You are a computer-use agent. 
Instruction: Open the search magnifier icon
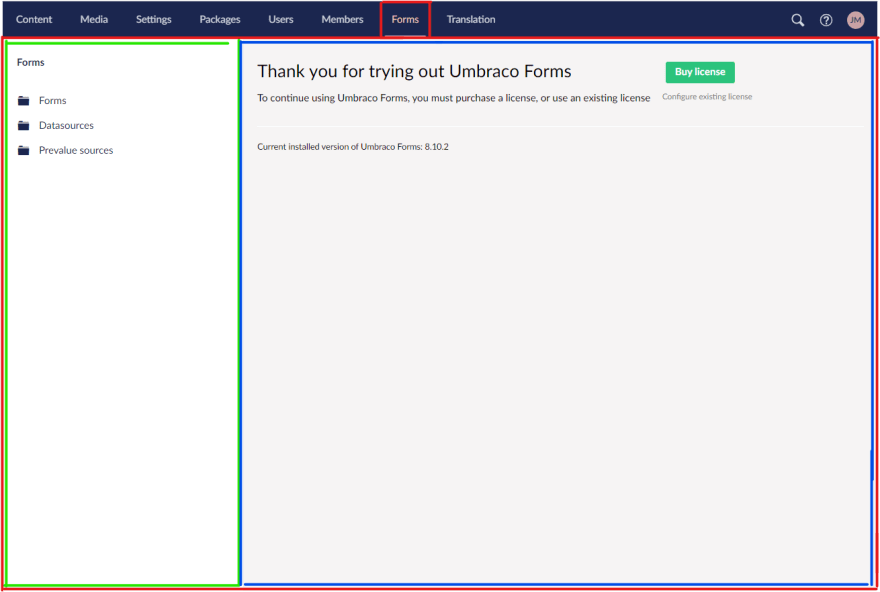[798, 20]
